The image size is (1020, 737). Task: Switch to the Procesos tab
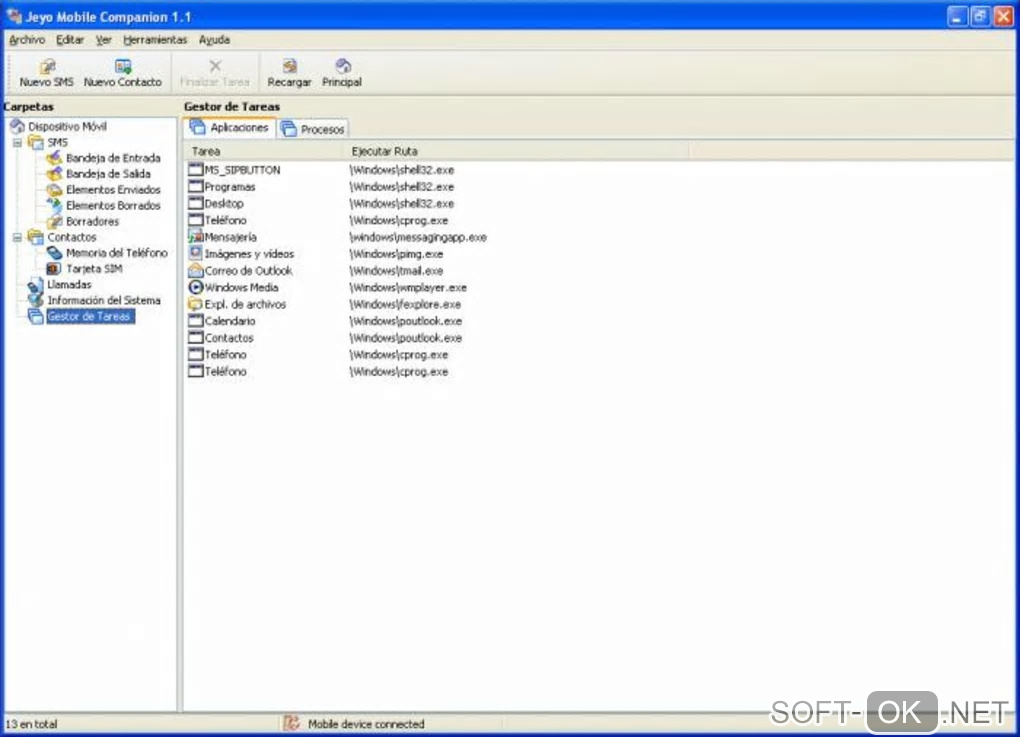click(314, 129)
